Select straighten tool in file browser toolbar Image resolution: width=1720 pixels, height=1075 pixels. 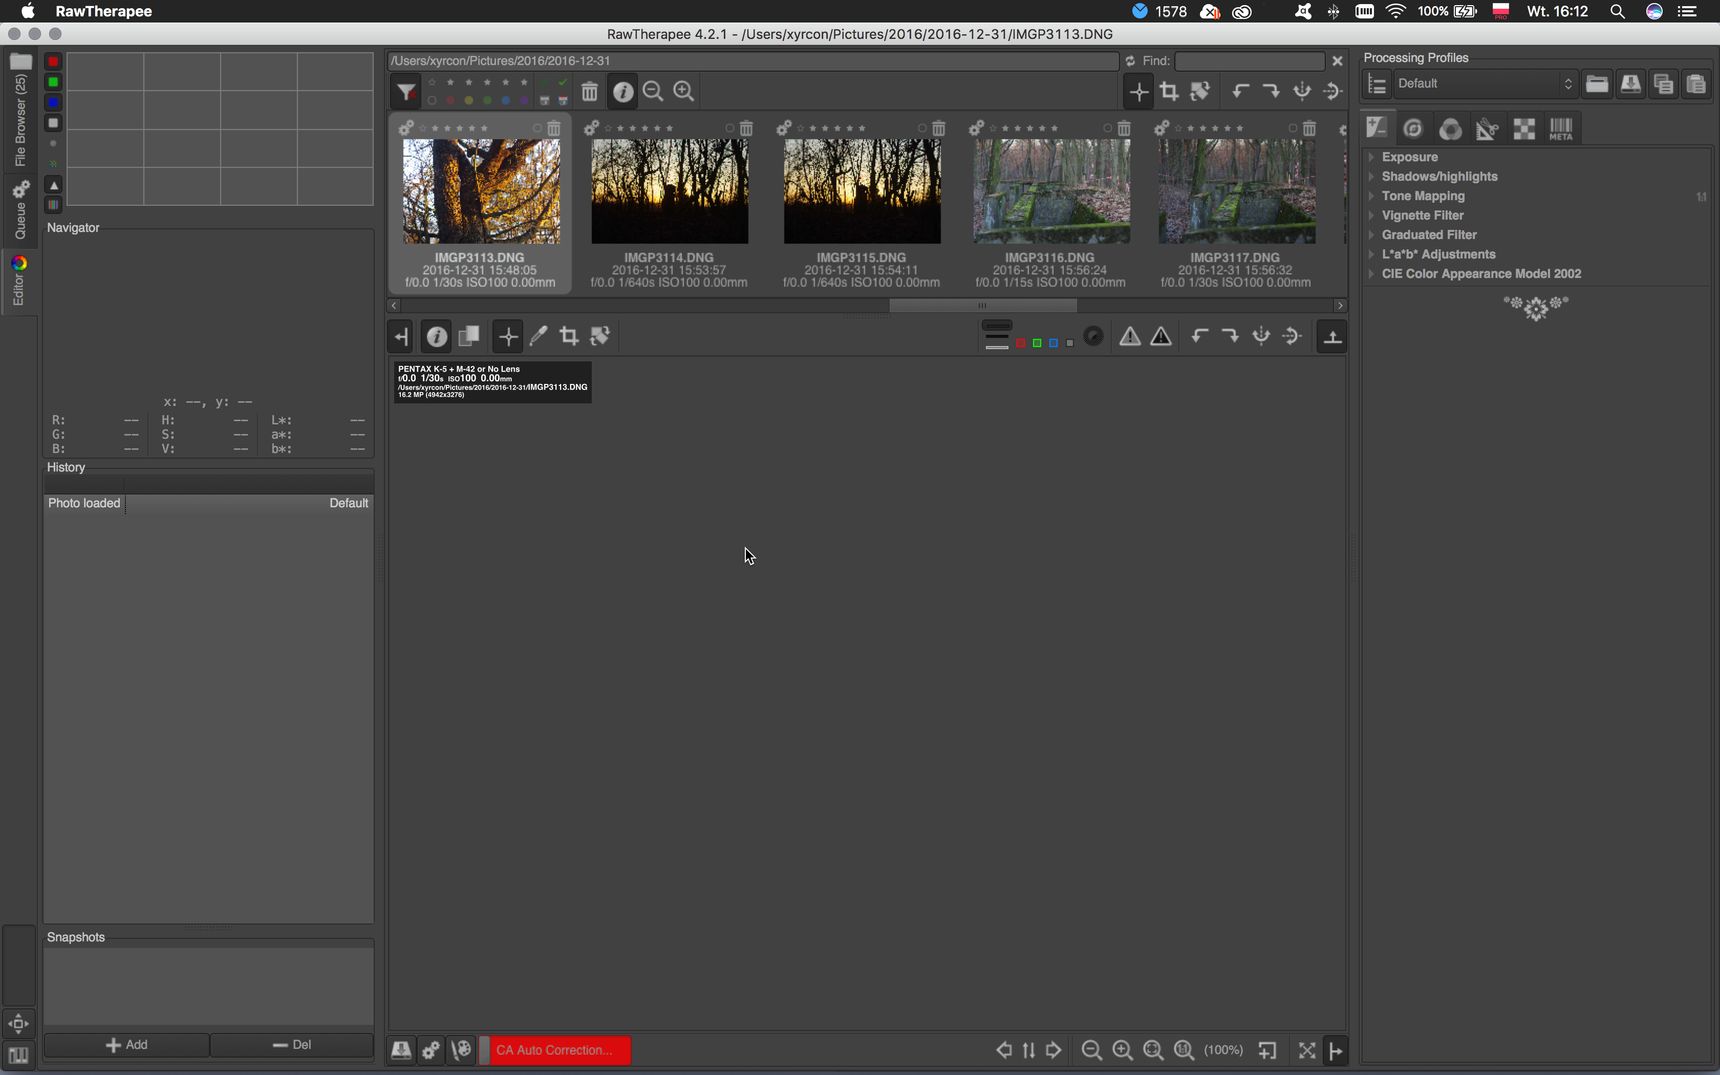1200,92
